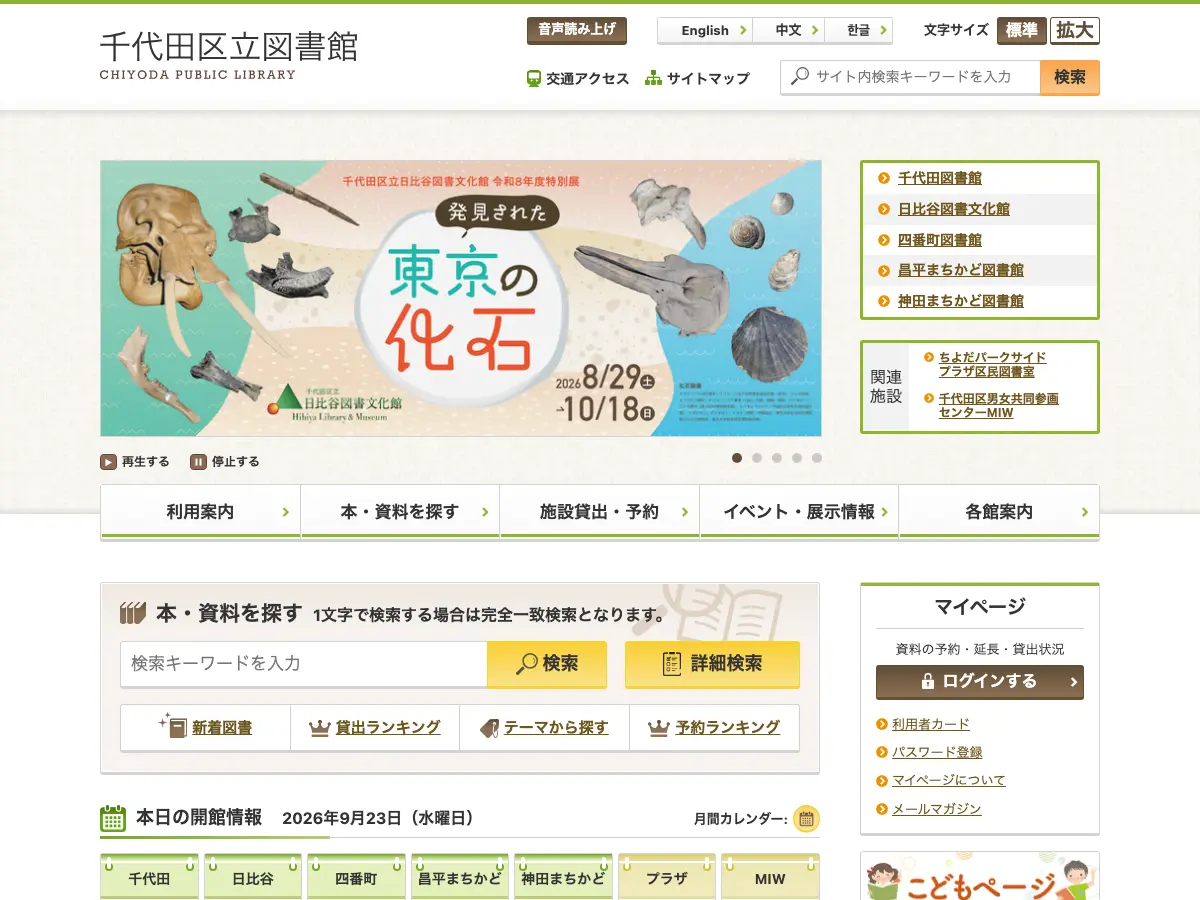Click the crown icon on 予約ランキング
1200x900 pixels.
click(x=659, y=728)
